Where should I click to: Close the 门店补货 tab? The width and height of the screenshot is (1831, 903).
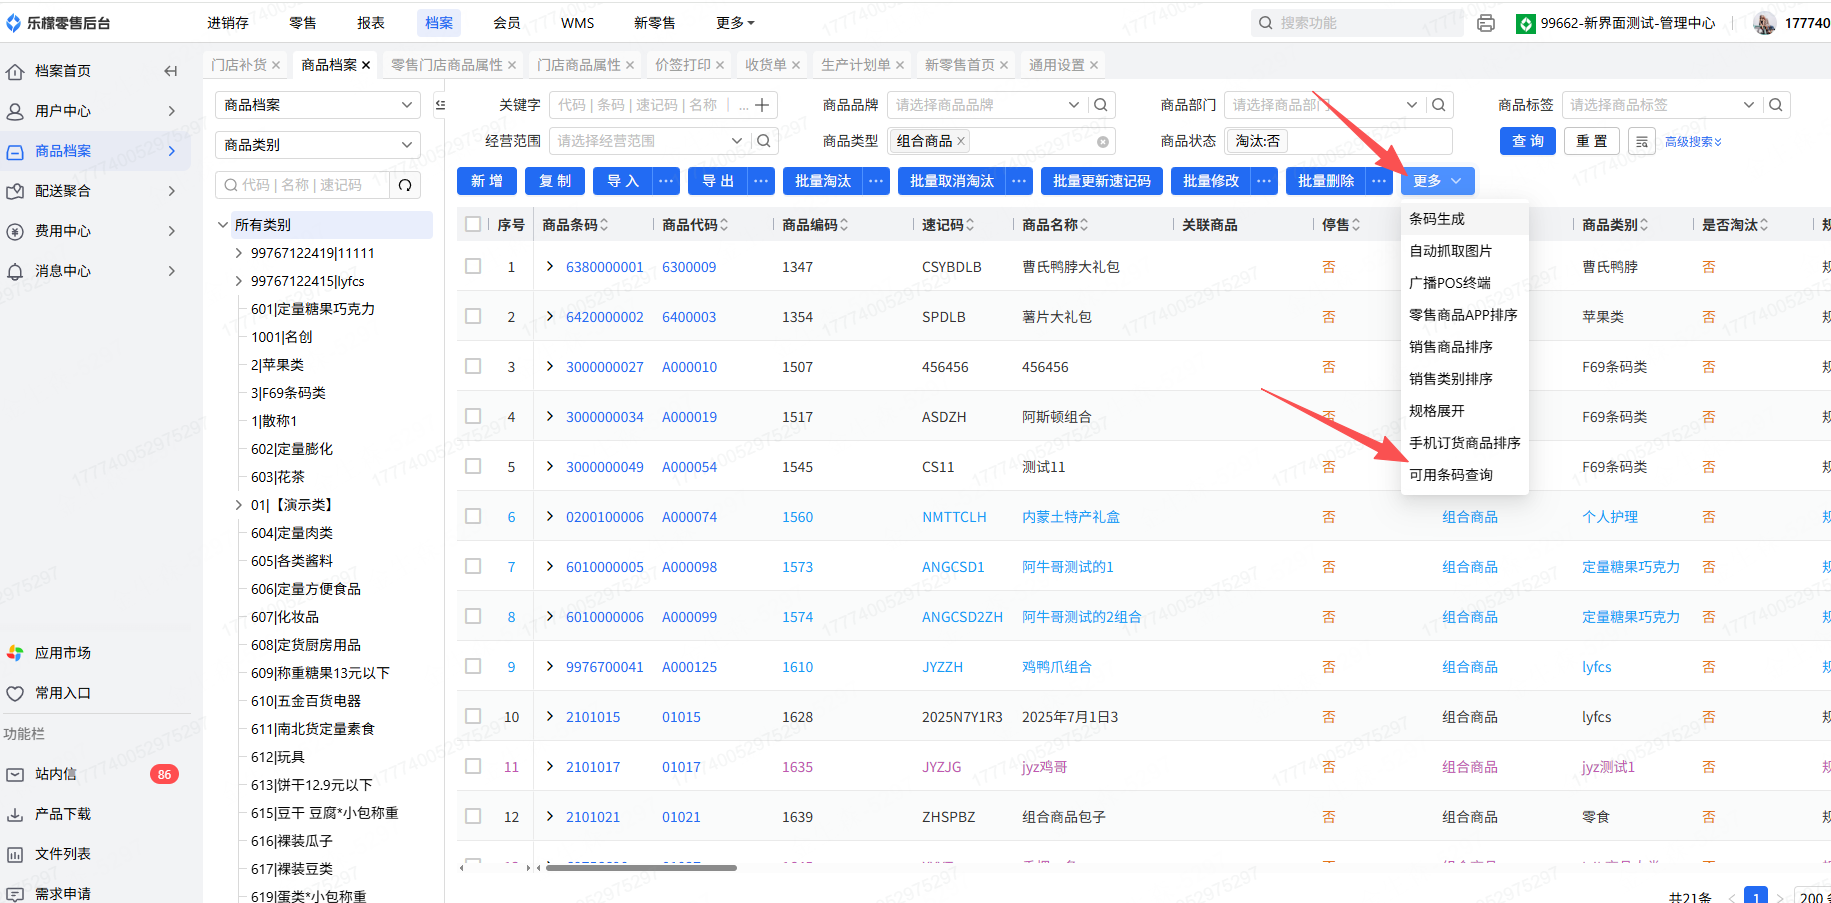[276, 65]
